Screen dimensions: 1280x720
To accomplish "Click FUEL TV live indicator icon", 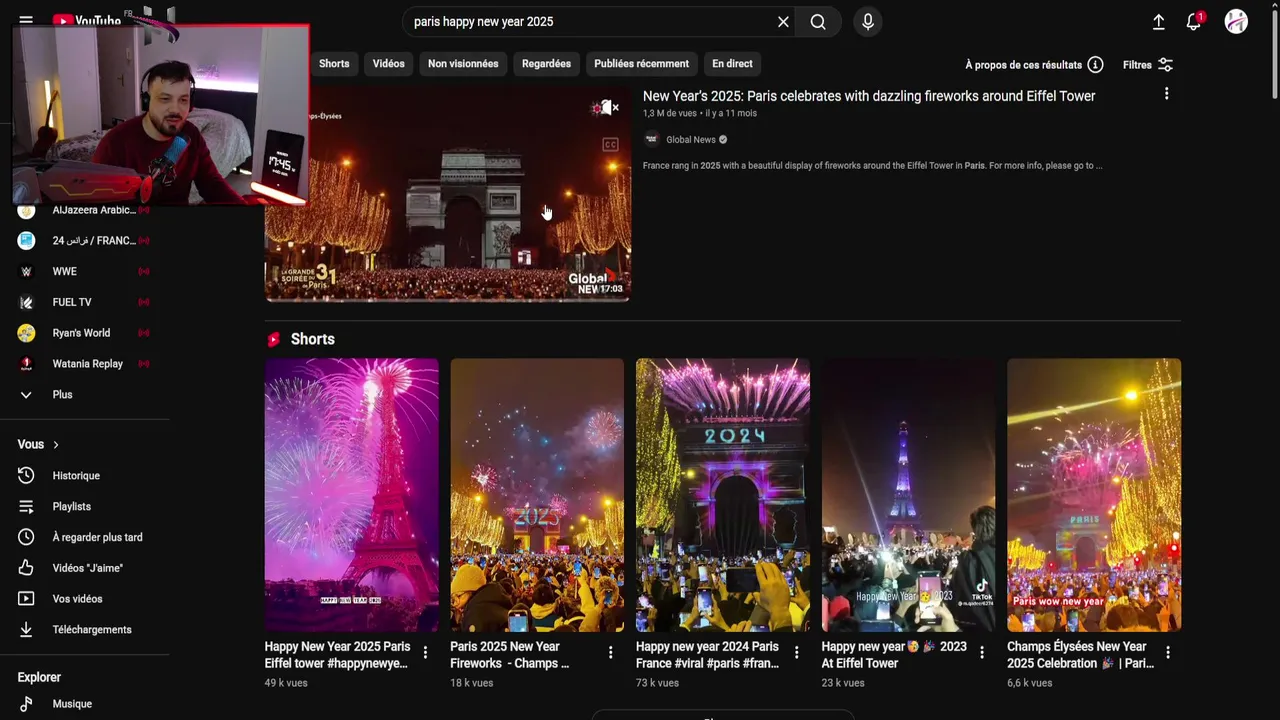I will [x=143, y=302].
